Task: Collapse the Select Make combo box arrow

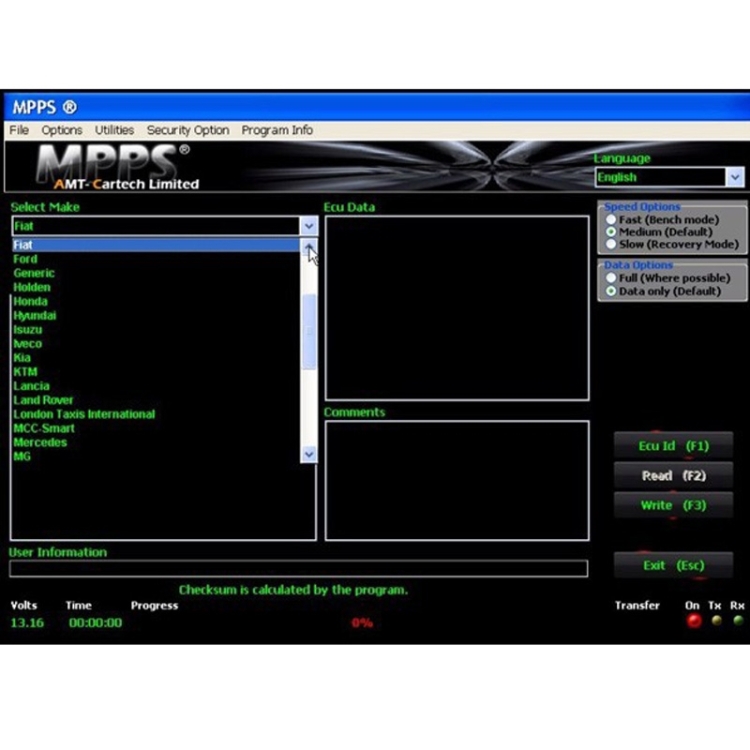Action: 308,227
